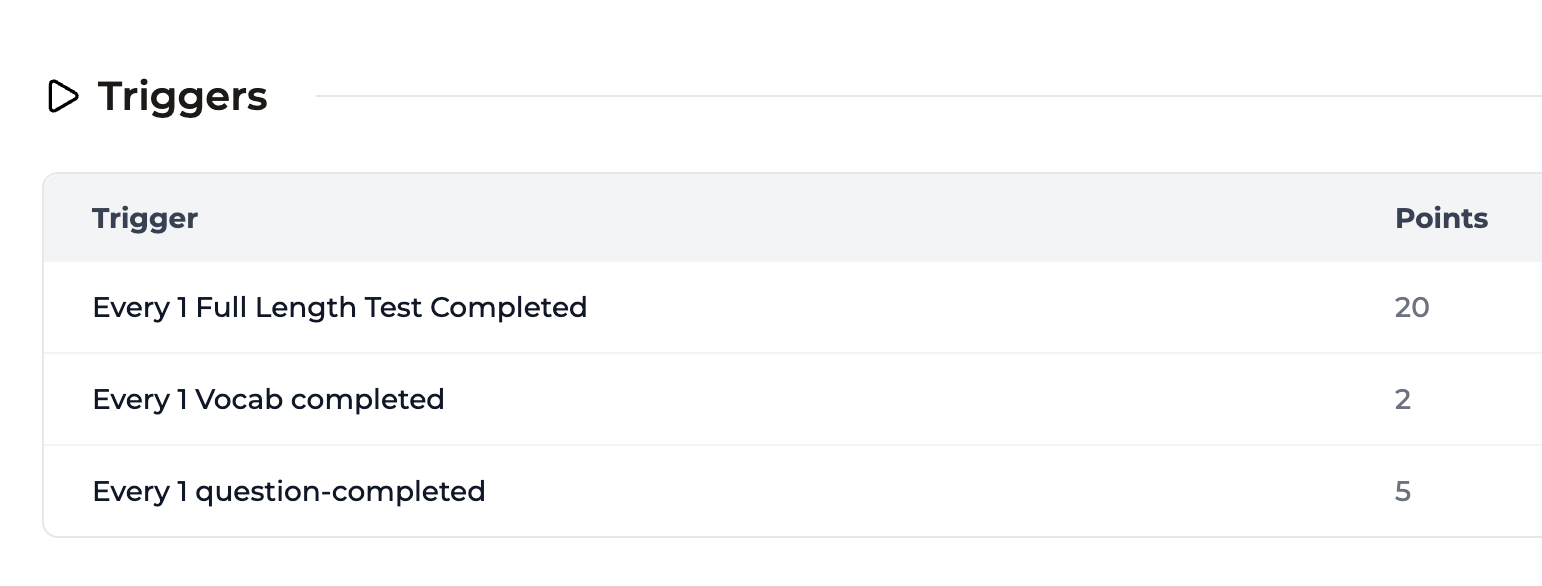Click the Trigger column header
This screenshot has height=586, width=1542.
click(x=144, y=218)
